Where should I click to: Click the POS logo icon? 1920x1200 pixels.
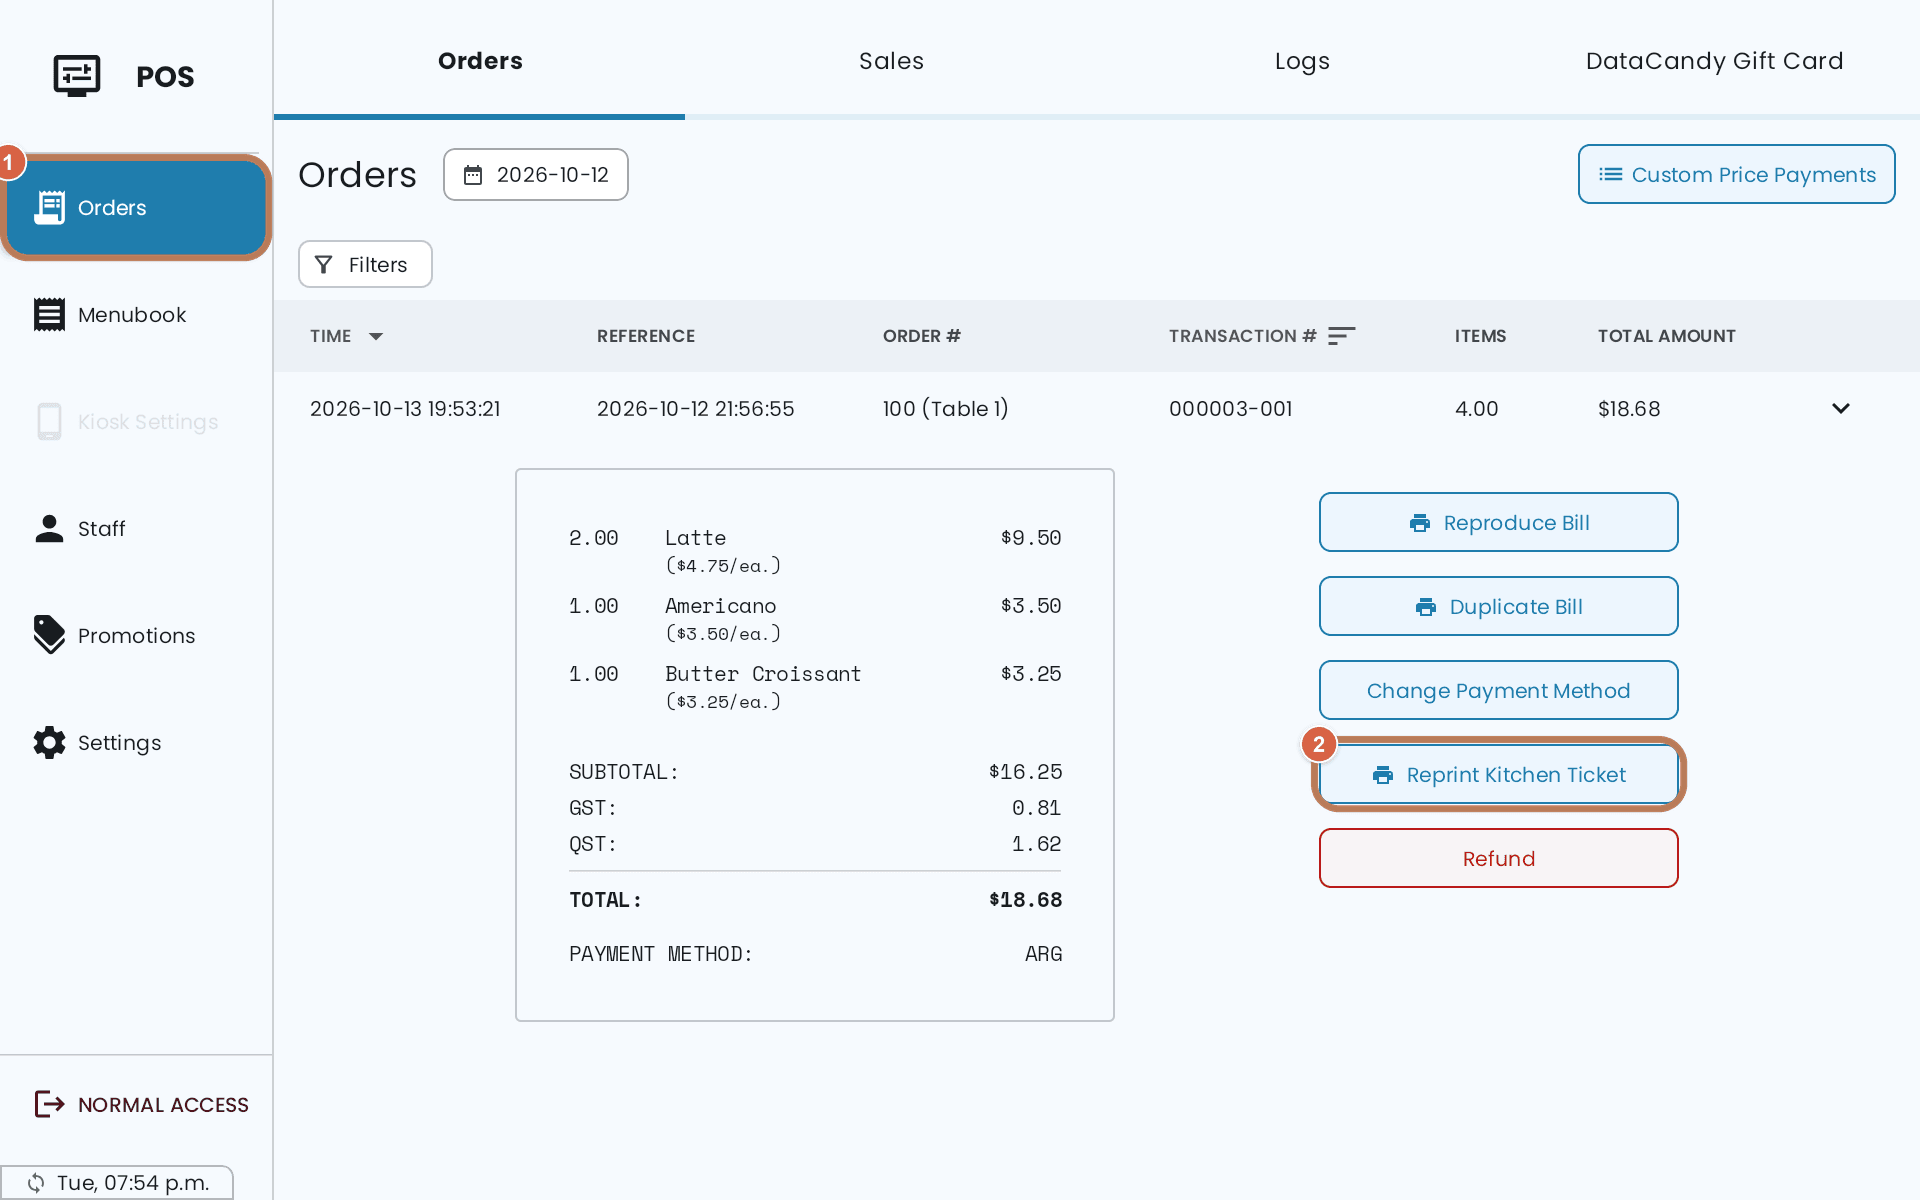coord(77,76)
